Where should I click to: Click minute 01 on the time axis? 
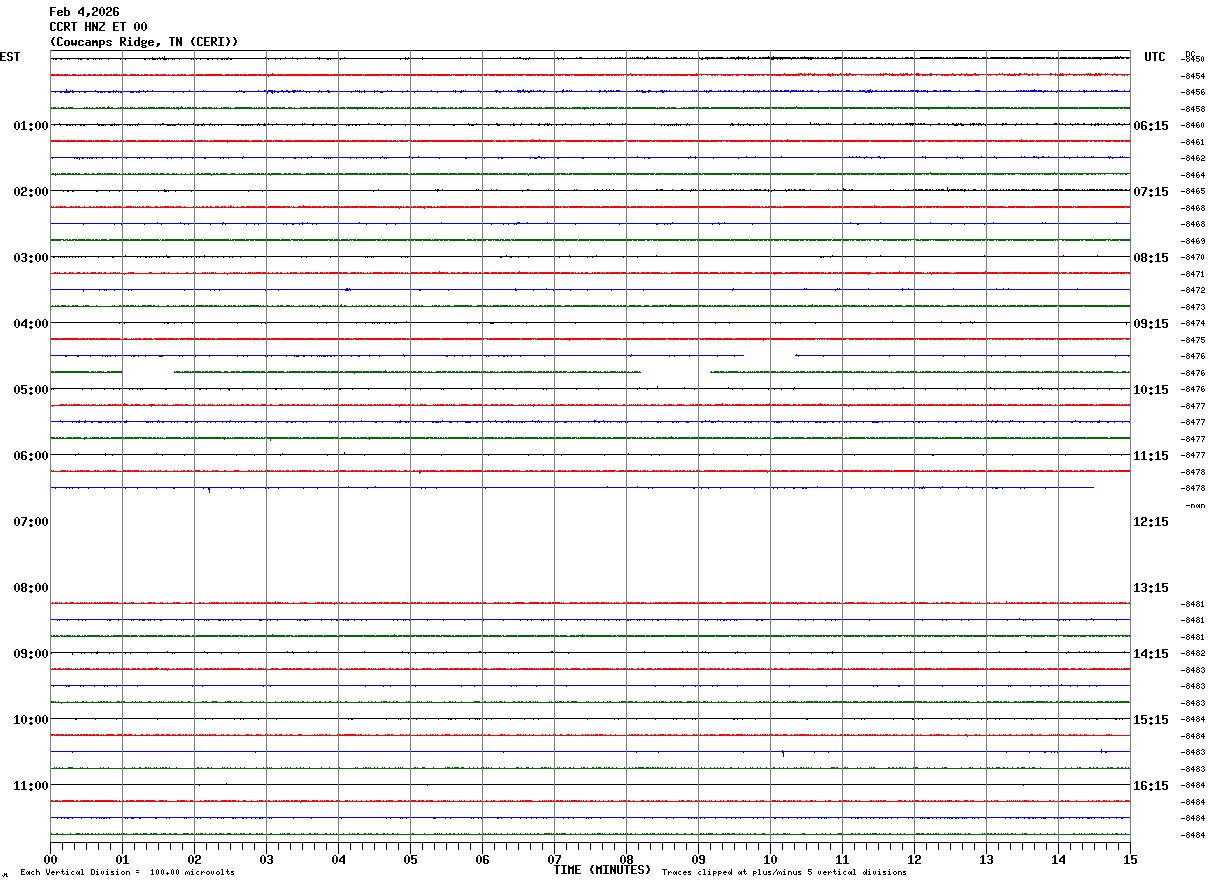point(122,860)
